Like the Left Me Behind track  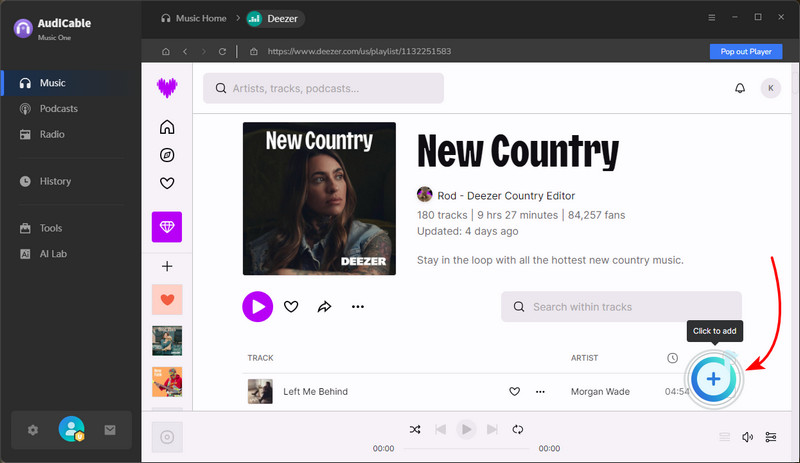pos(514,392)
